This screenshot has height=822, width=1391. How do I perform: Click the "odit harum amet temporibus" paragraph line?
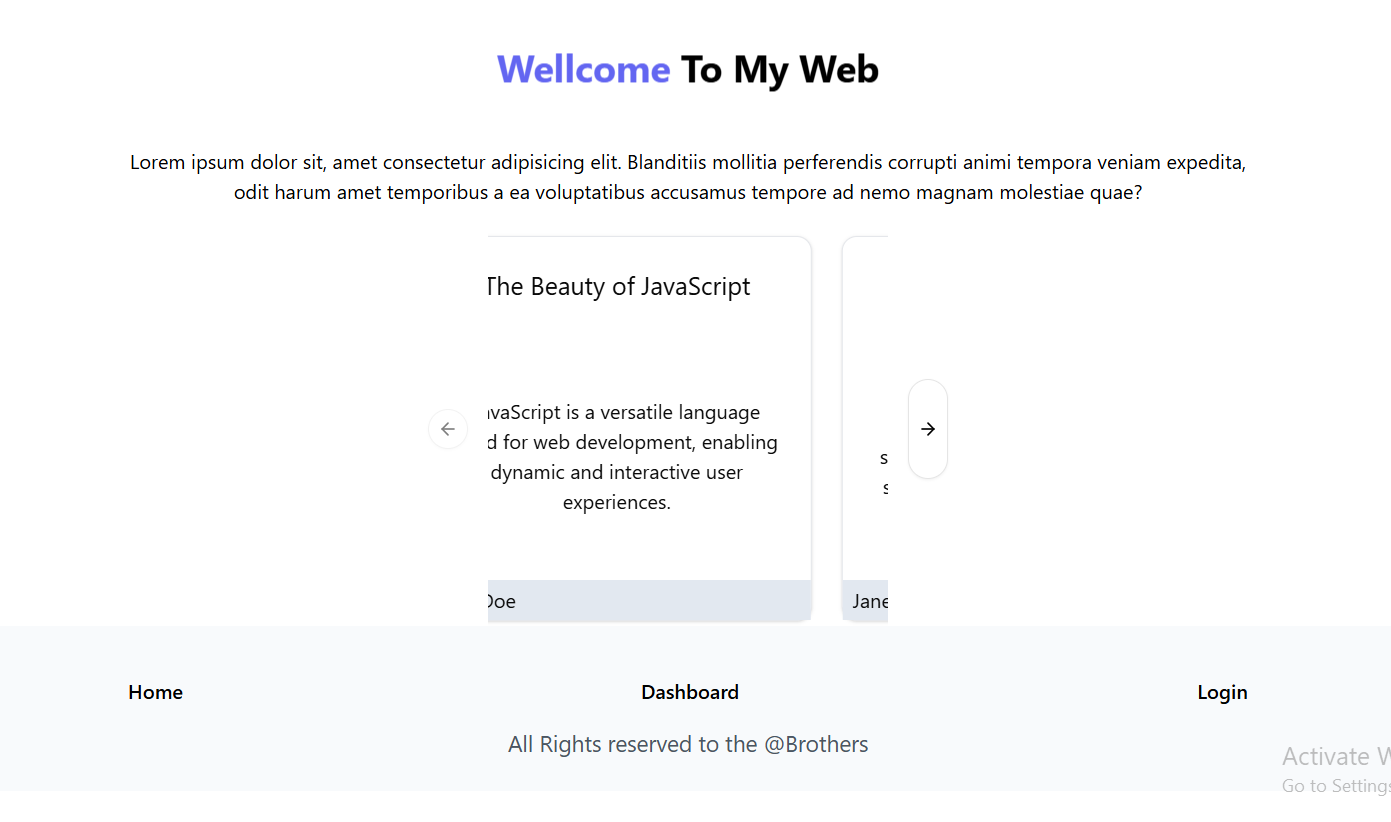pyautogui.click(x=688, y=192)
